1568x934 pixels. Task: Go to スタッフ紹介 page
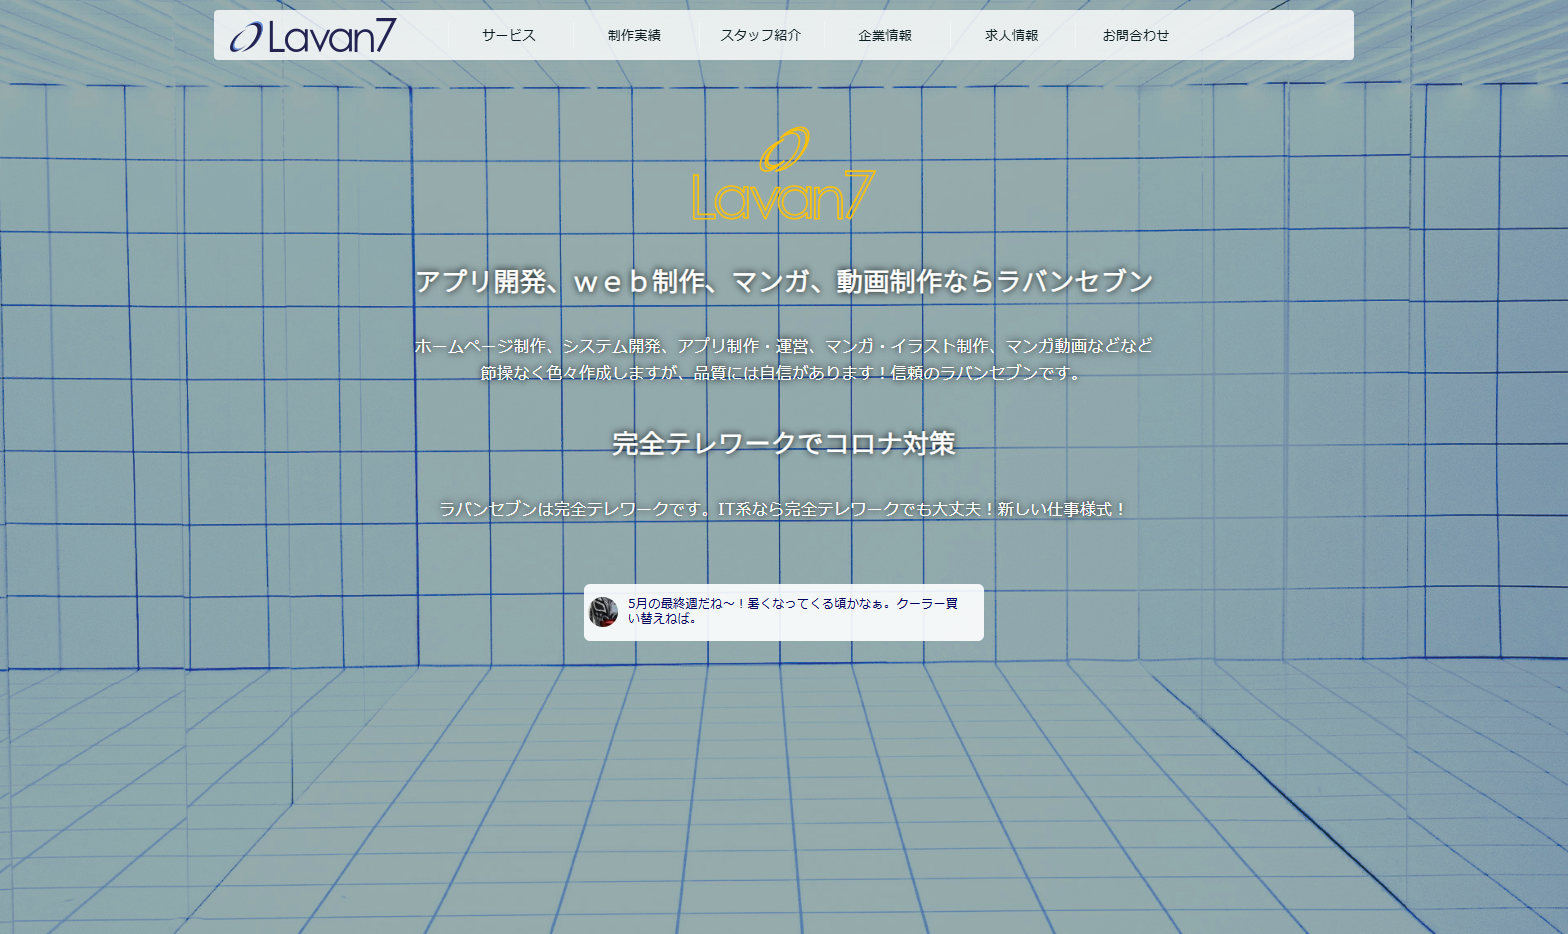point(760,35)
